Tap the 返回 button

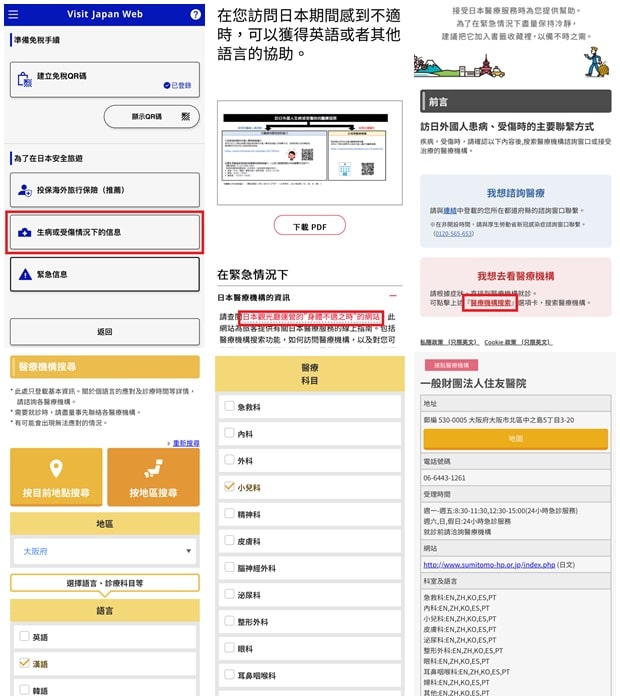(104, 332)
